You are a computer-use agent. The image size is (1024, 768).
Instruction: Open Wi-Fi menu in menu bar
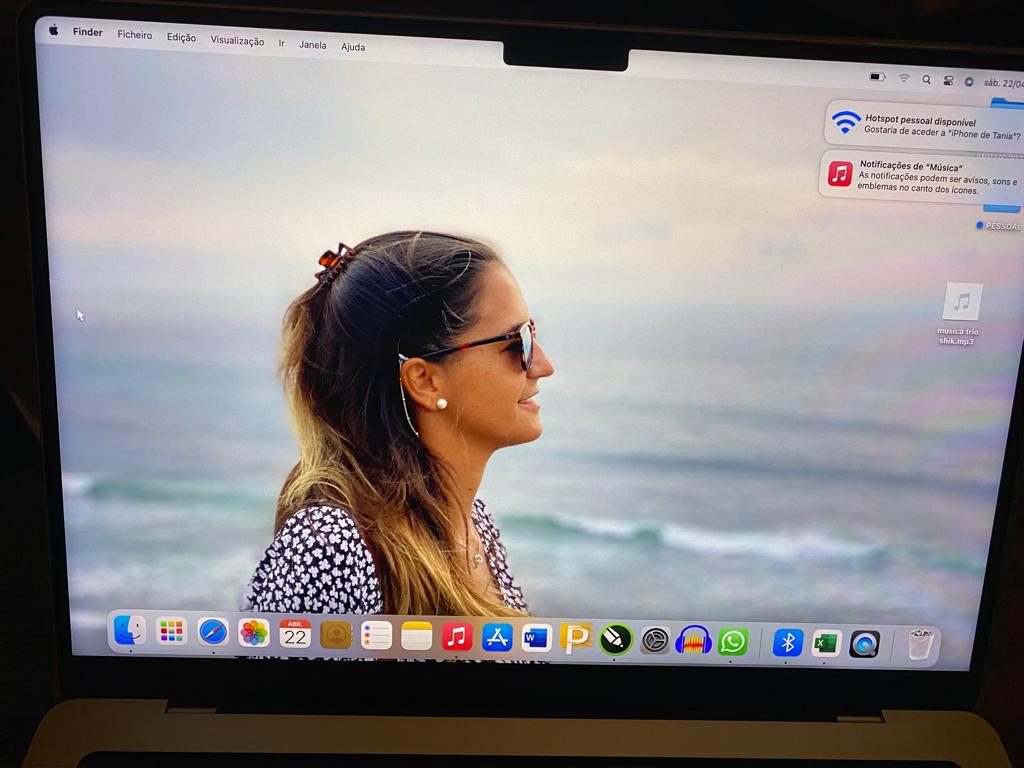pyautogui.click(x=904, y=78)
